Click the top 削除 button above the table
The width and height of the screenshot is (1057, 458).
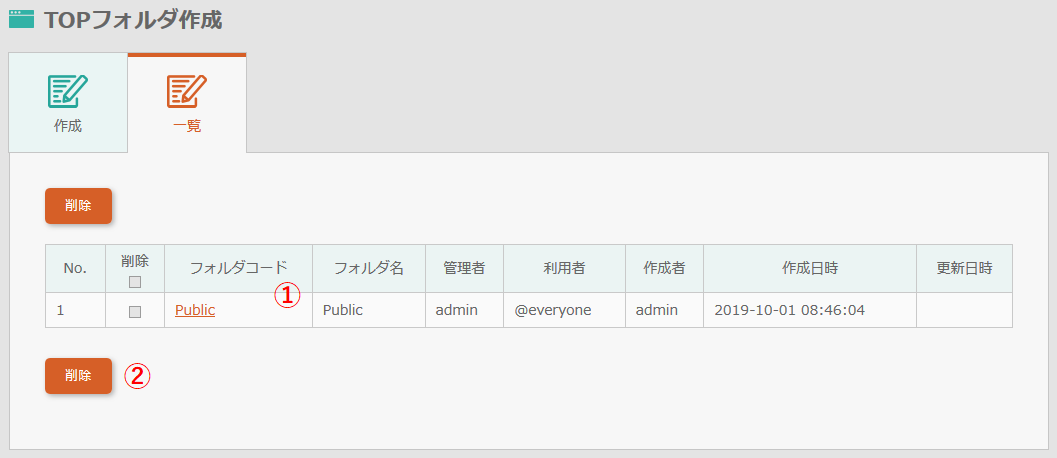pyautogui.click(x=78, y=206)
